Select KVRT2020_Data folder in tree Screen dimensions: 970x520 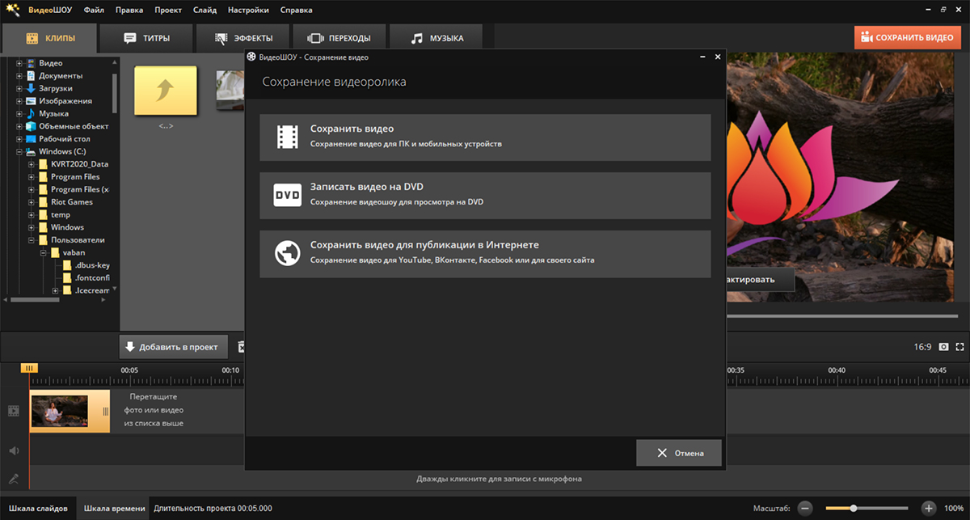point(79,164)
